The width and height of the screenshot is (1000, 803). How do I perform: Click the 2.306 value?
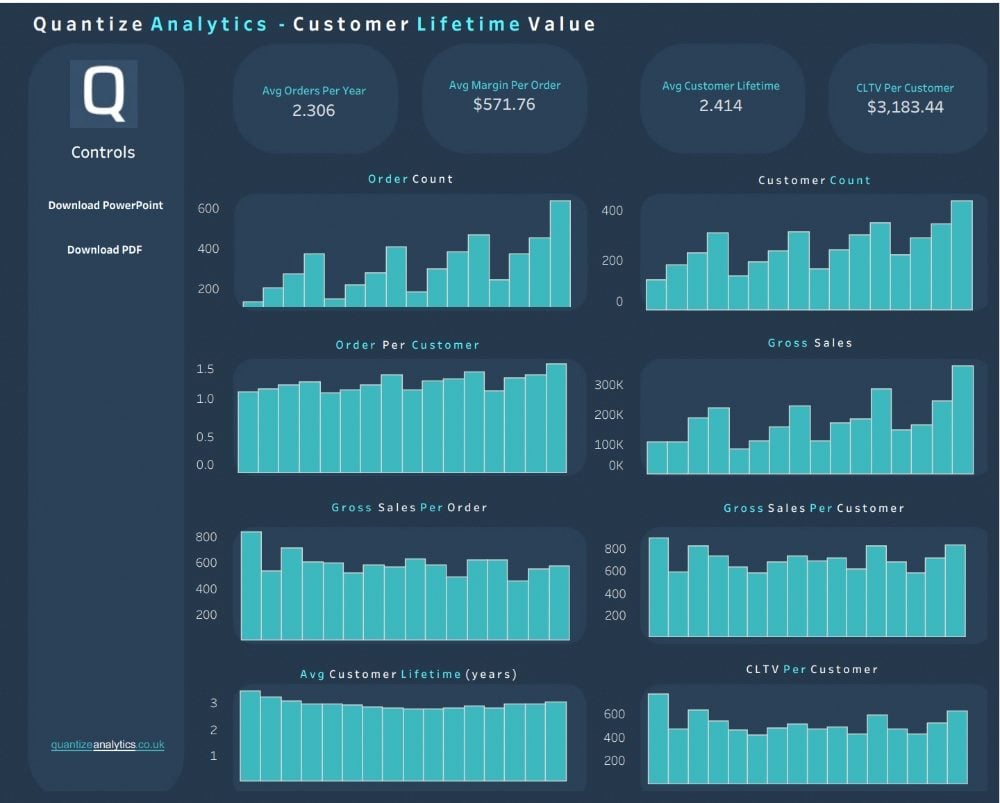click(x=313, y=110)
